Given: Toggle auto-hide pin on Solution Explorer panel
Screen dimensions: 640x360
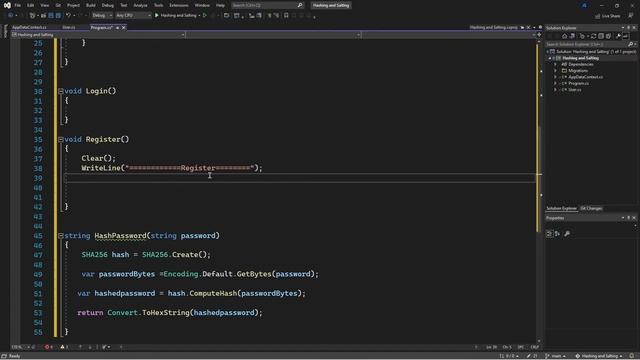Looking at the screenshot, I should (629, 28).
